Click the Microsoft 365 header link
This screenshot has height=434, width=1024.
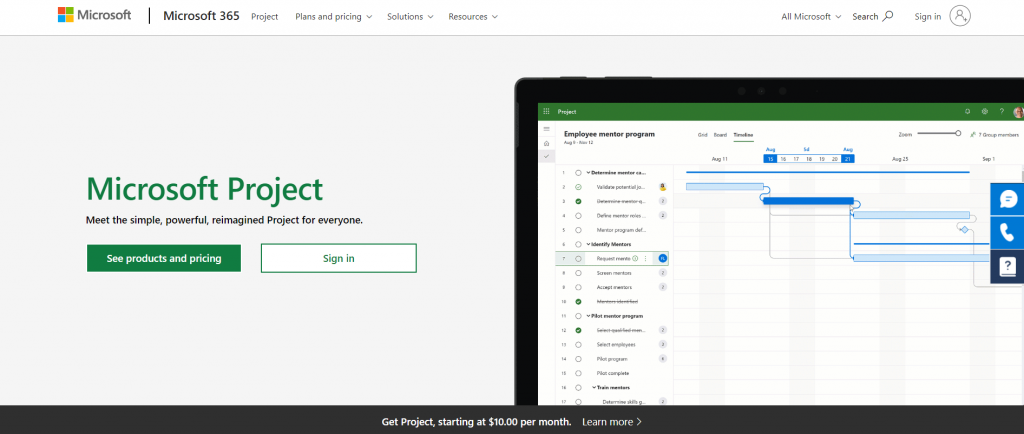(201, 16)
